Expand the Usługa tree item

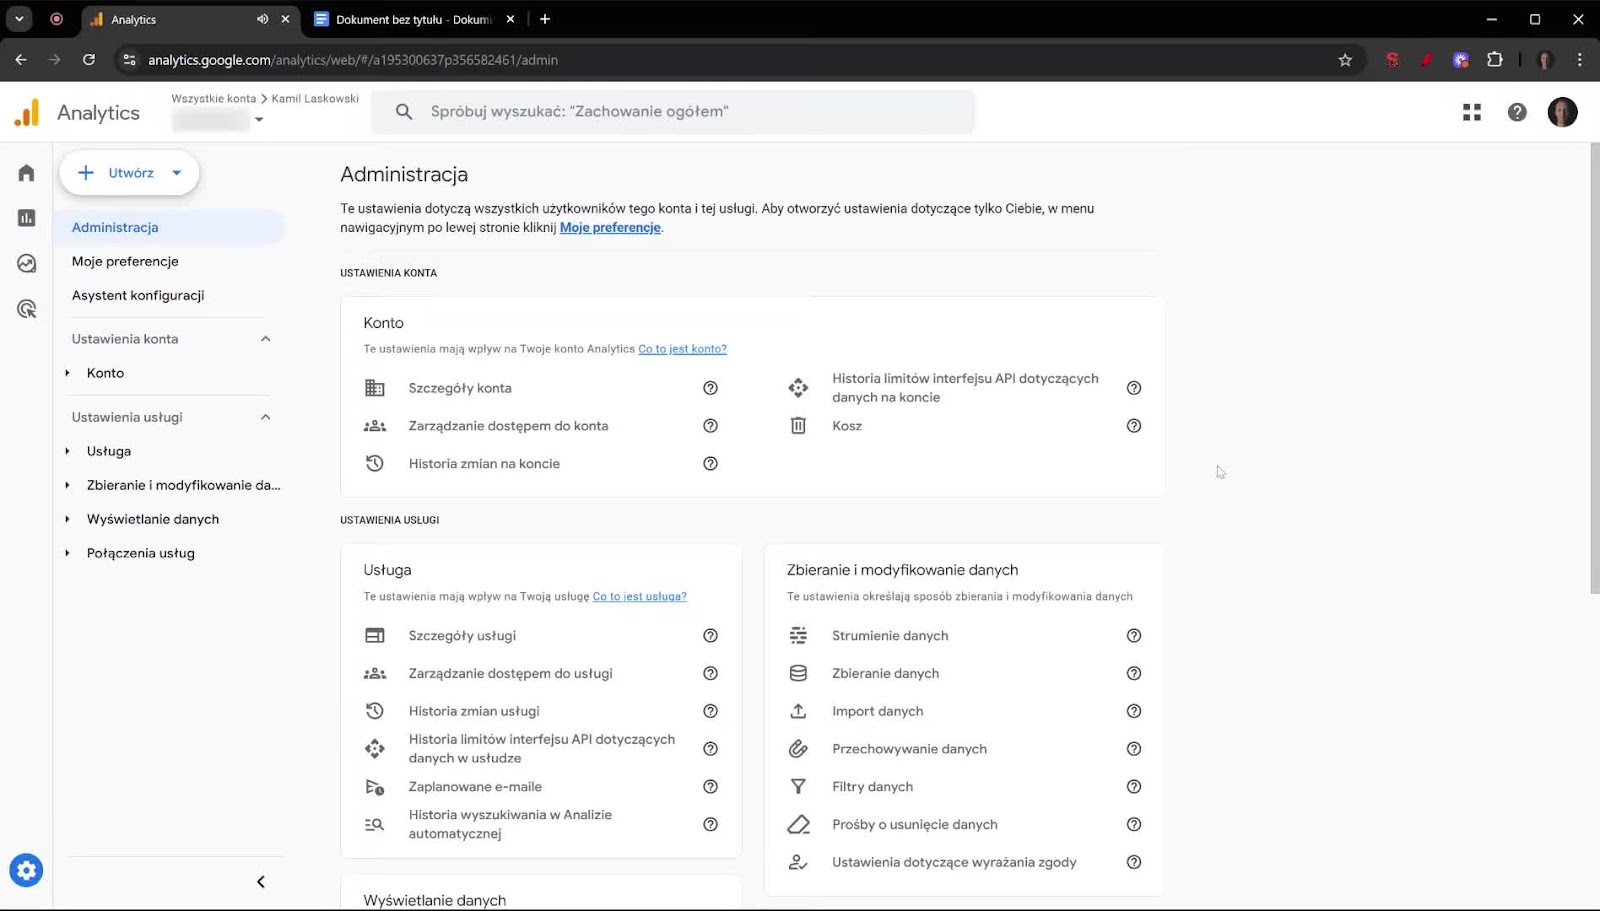pos(67,451)
